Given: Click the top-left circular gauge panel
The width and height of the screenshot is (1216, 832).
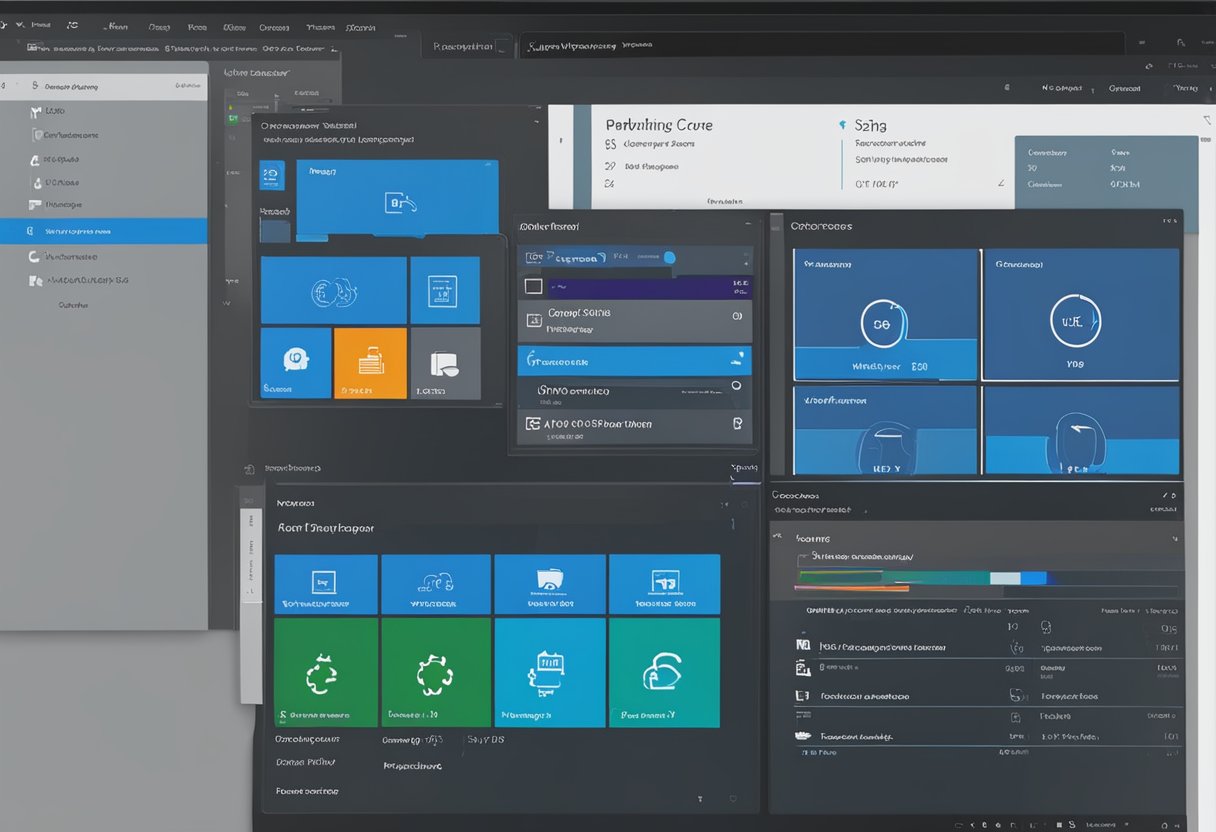Looking at the screenshot, I should 885,315.
